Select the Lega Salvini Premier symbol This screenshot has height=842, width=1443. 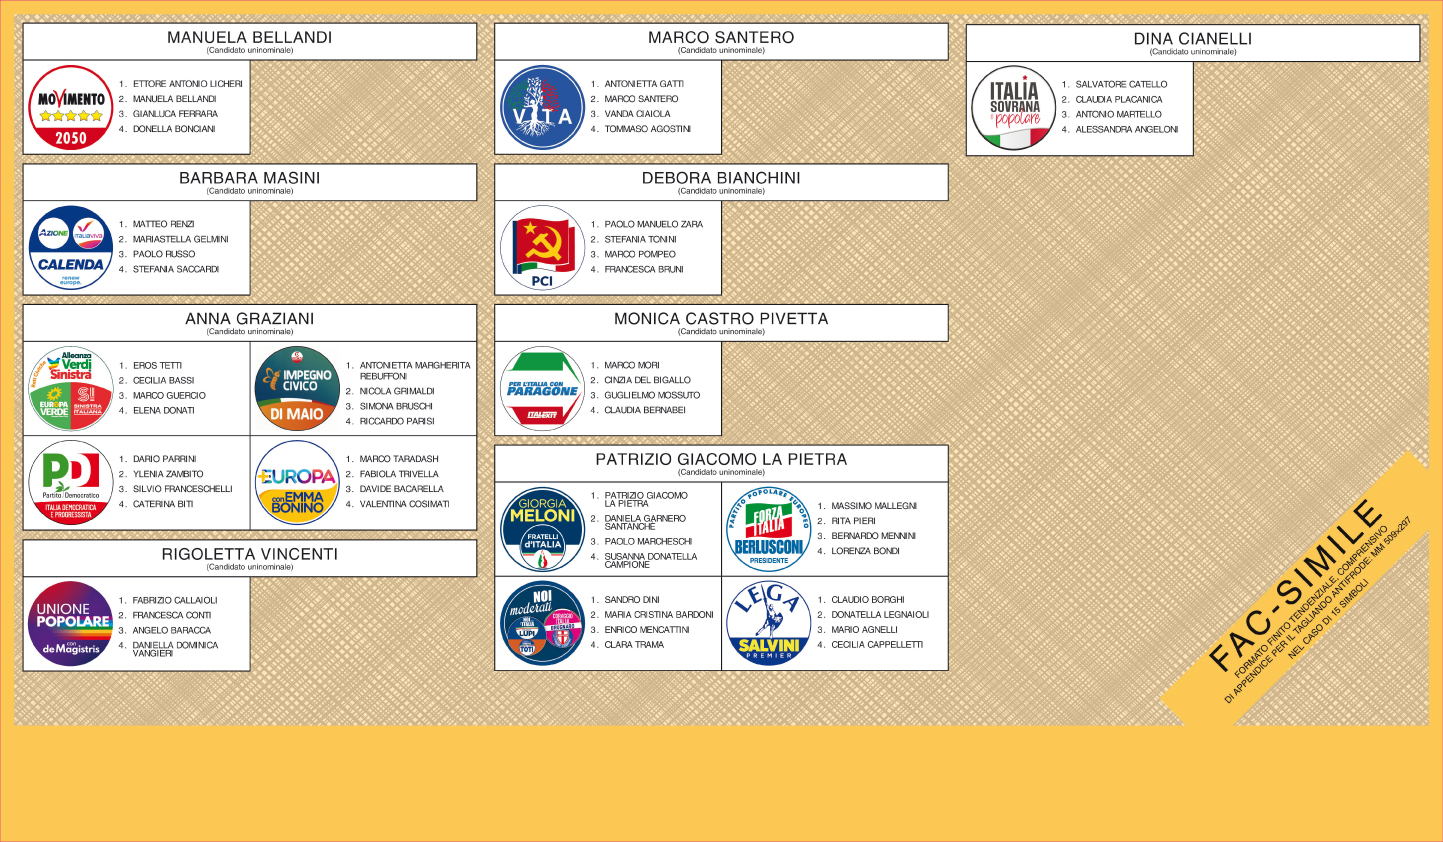(768, 623)
